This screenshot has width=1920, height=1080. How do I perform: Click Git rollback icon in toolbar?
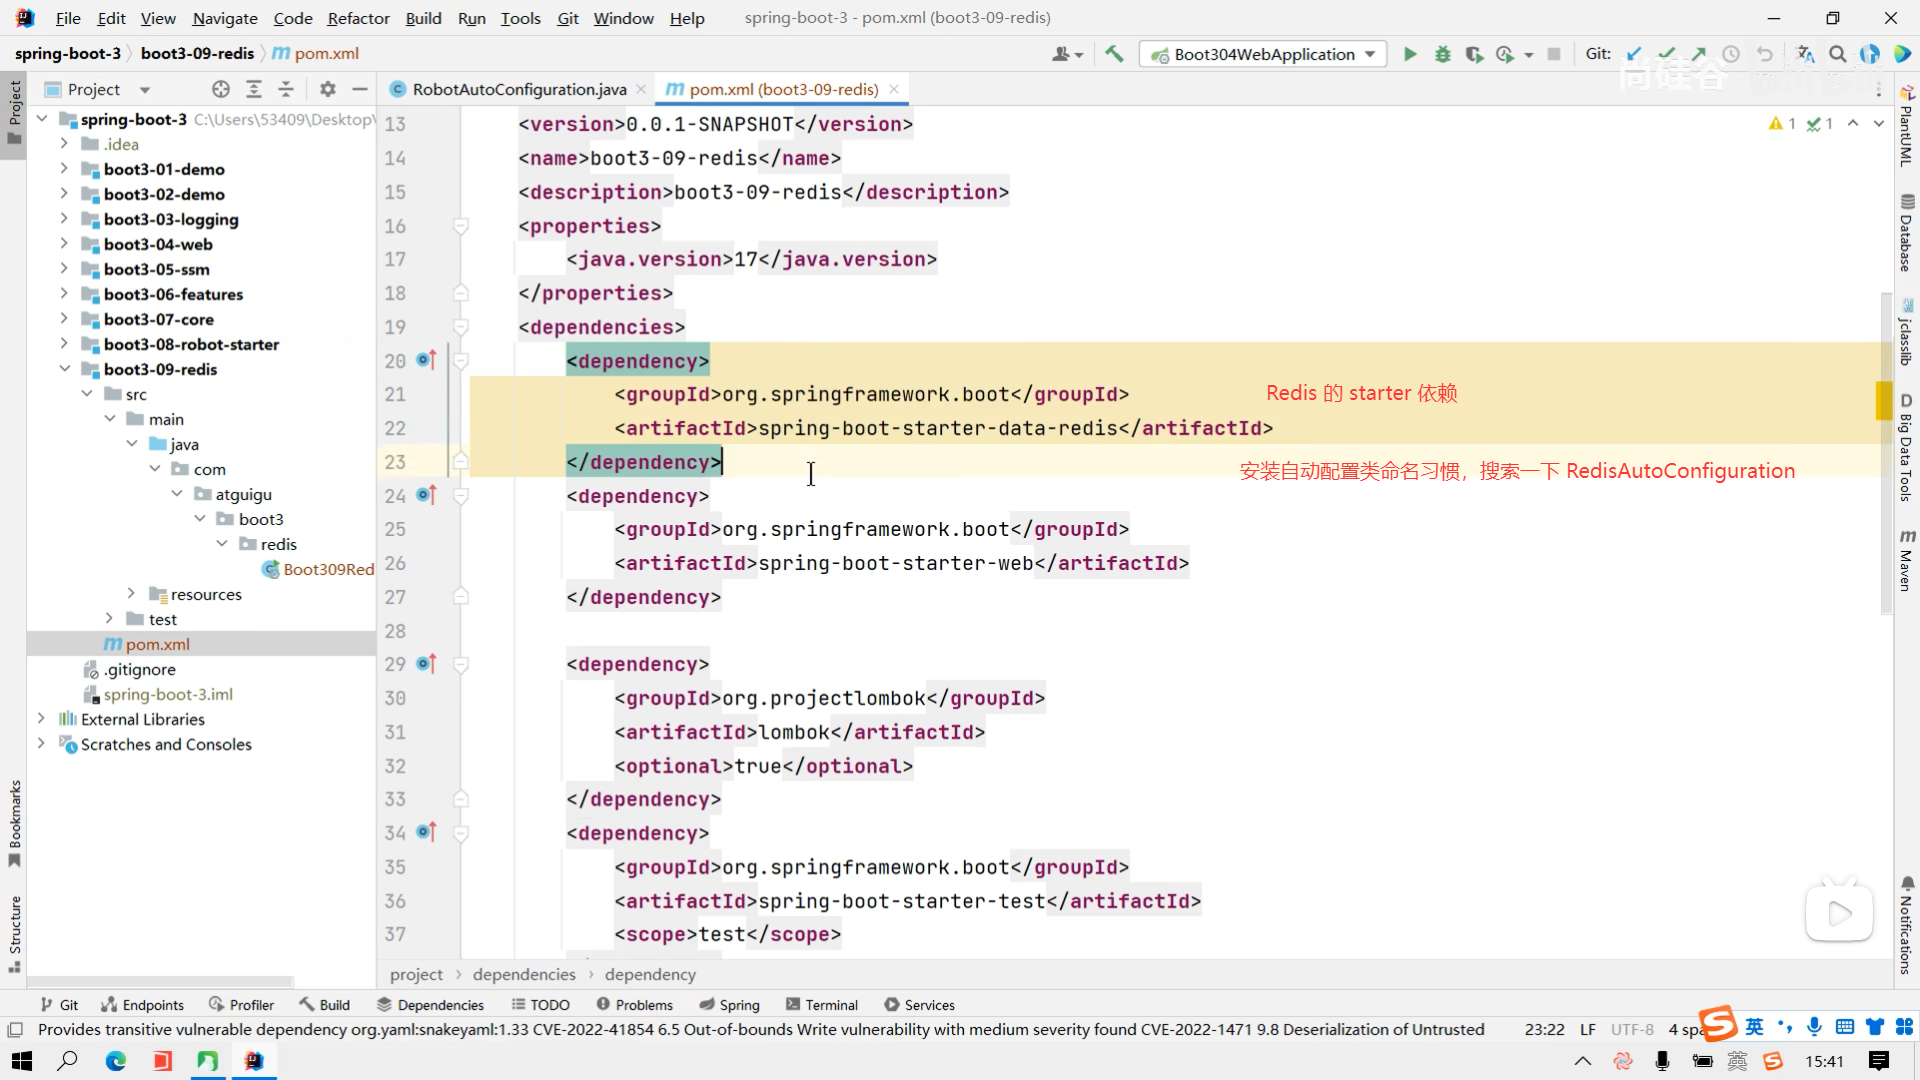[x=1765, y=54]
